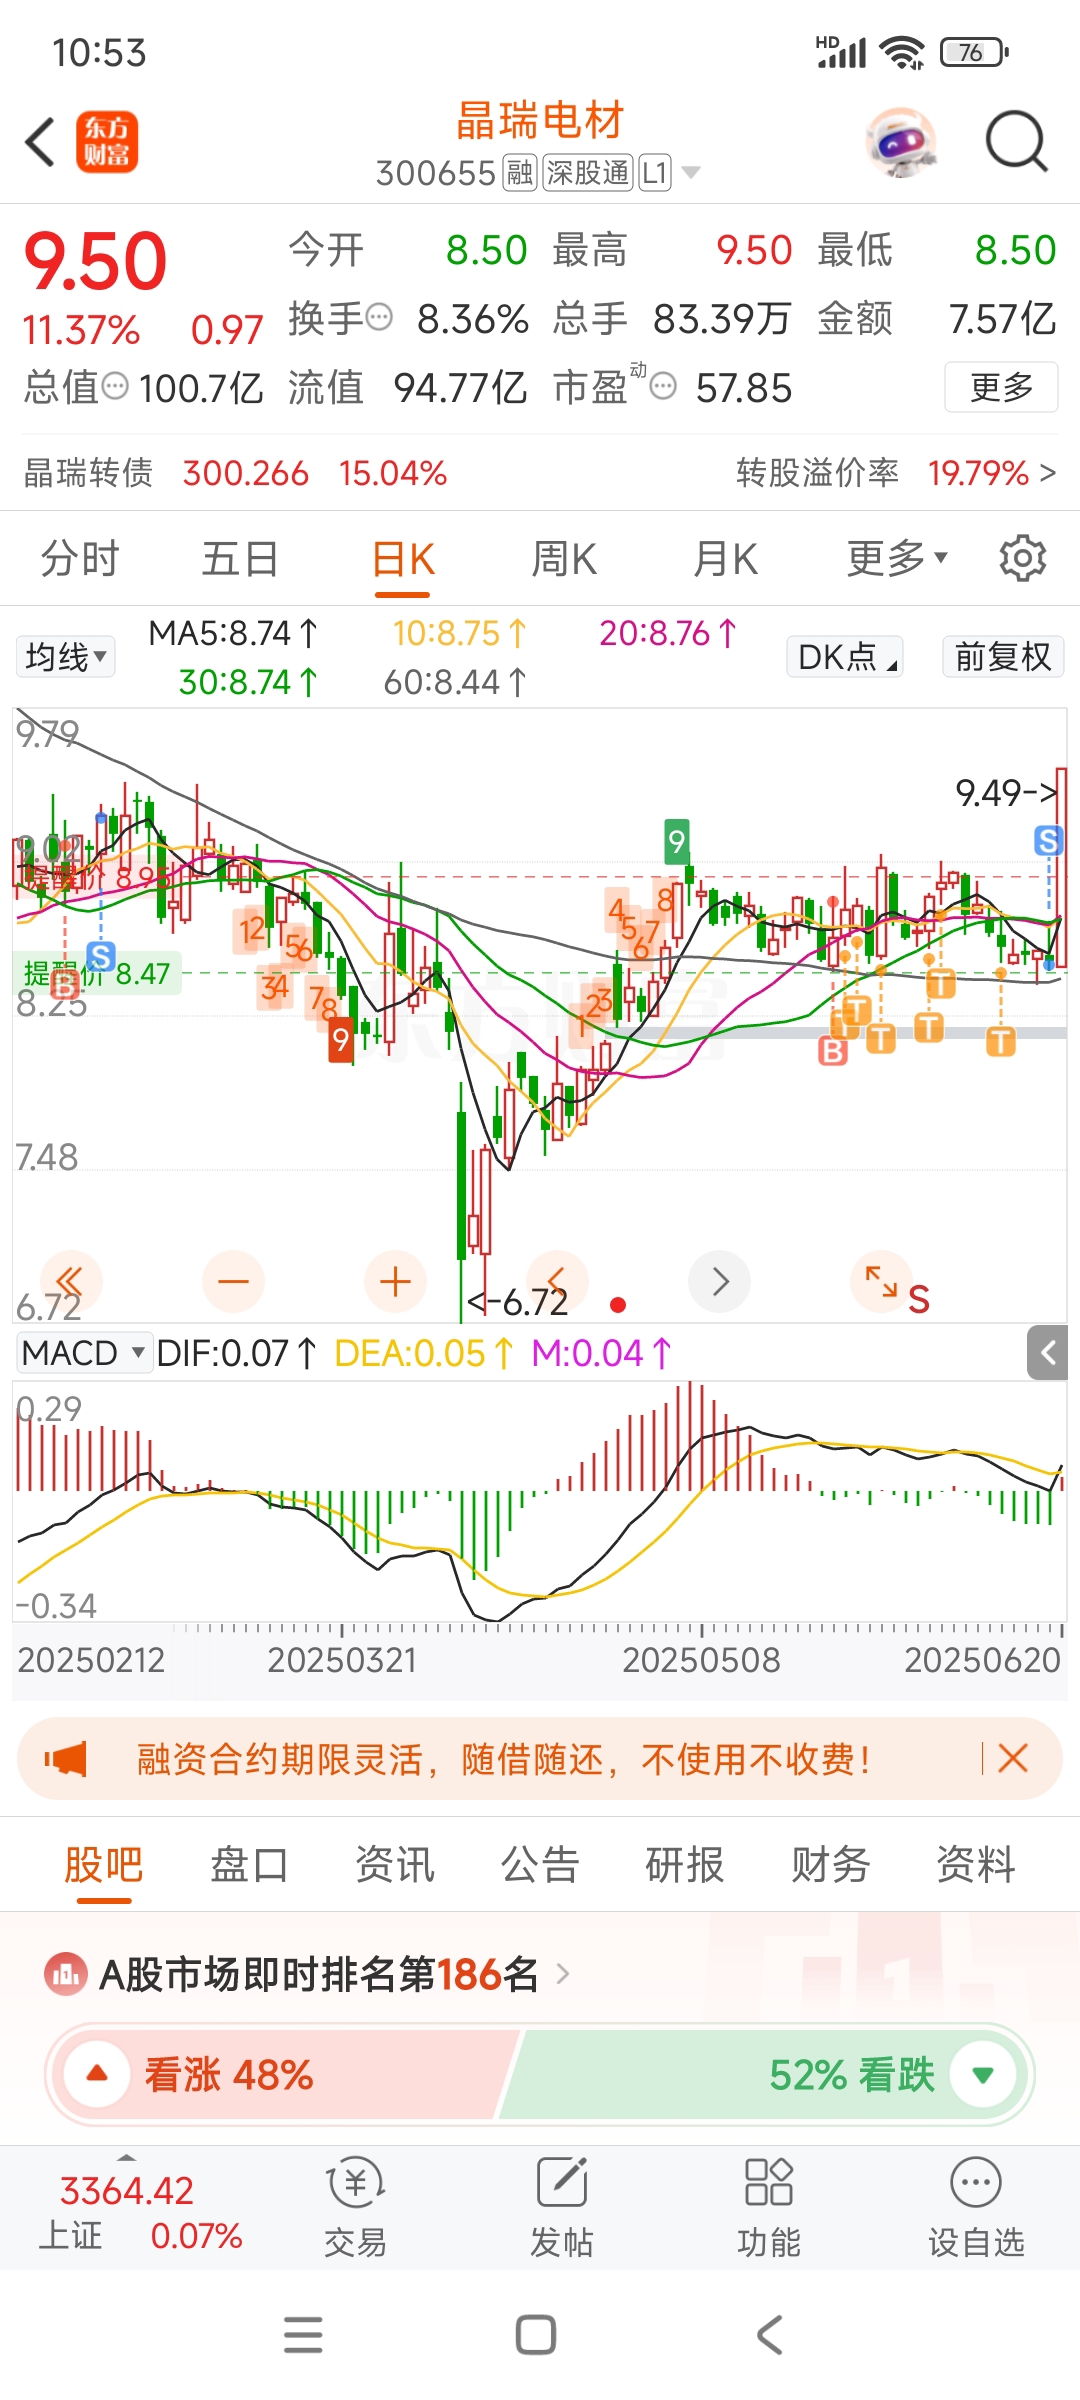
Task: Tap the P/E ratio info icon
Action: point(663,386)
